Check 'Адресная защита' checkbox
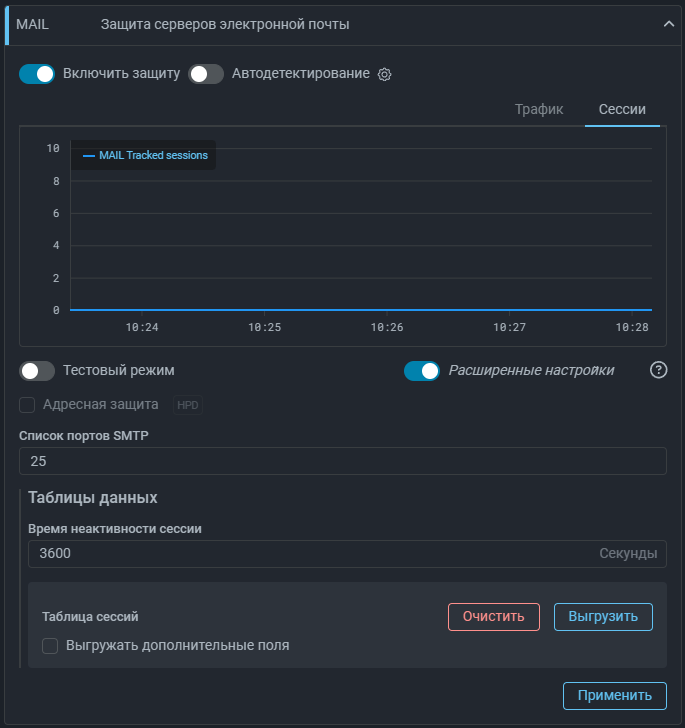 (x=28, y=405)
